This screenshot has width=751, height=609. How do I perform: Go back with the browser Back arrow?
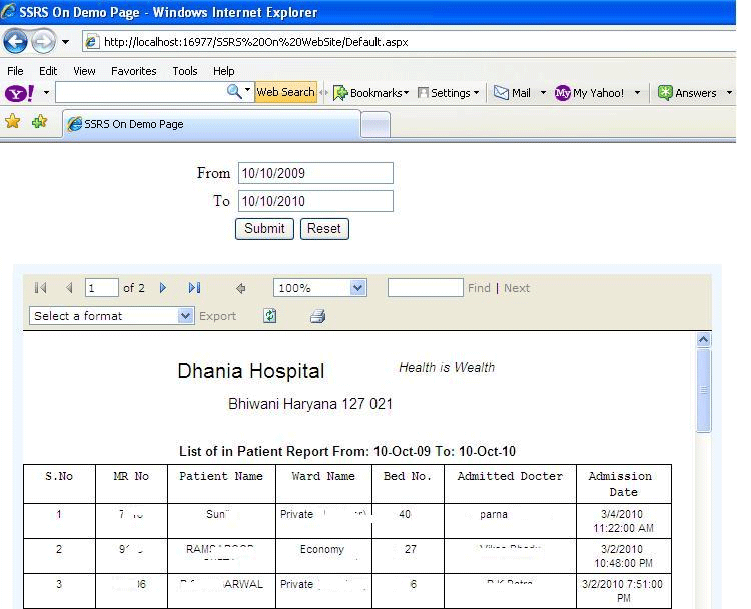[15, 42]
